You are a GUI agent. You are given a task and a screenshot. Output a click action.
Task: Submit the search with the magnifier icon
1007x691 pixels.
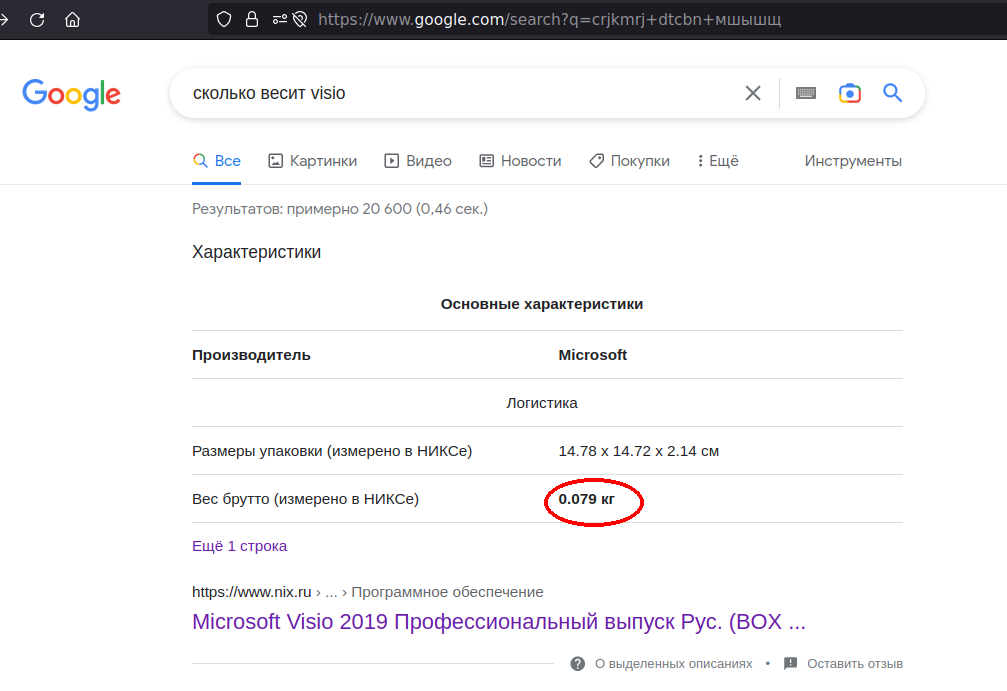tap(892, 93)
